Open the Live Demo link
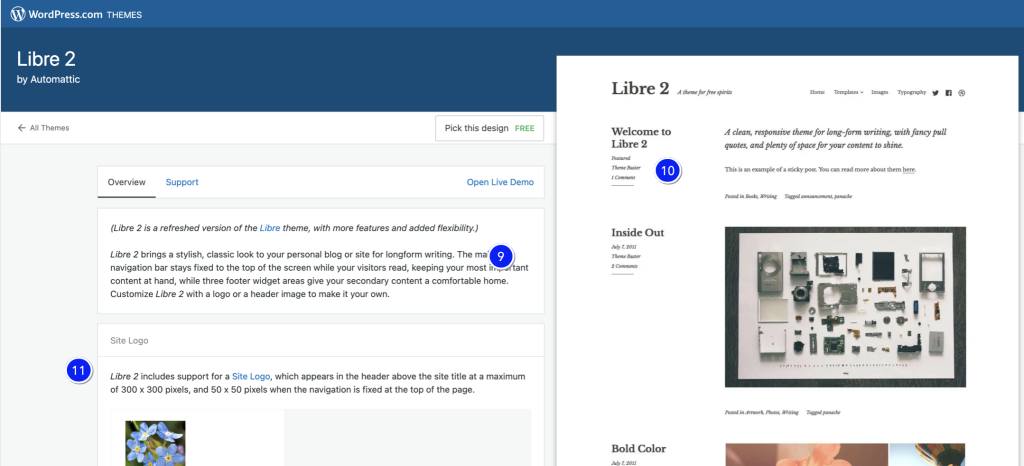 (500, 182)
